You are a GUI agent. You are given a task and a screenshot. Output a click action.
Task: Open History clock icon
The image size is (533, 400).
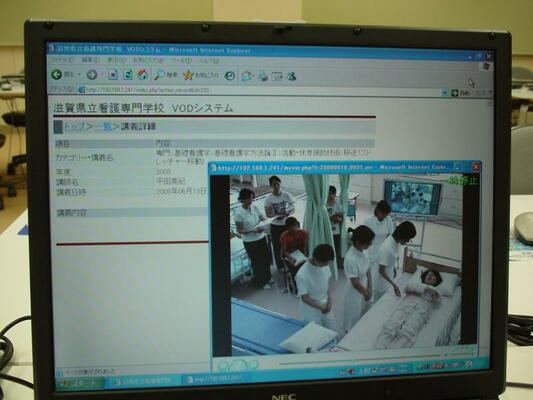click(x=230, y=76)
